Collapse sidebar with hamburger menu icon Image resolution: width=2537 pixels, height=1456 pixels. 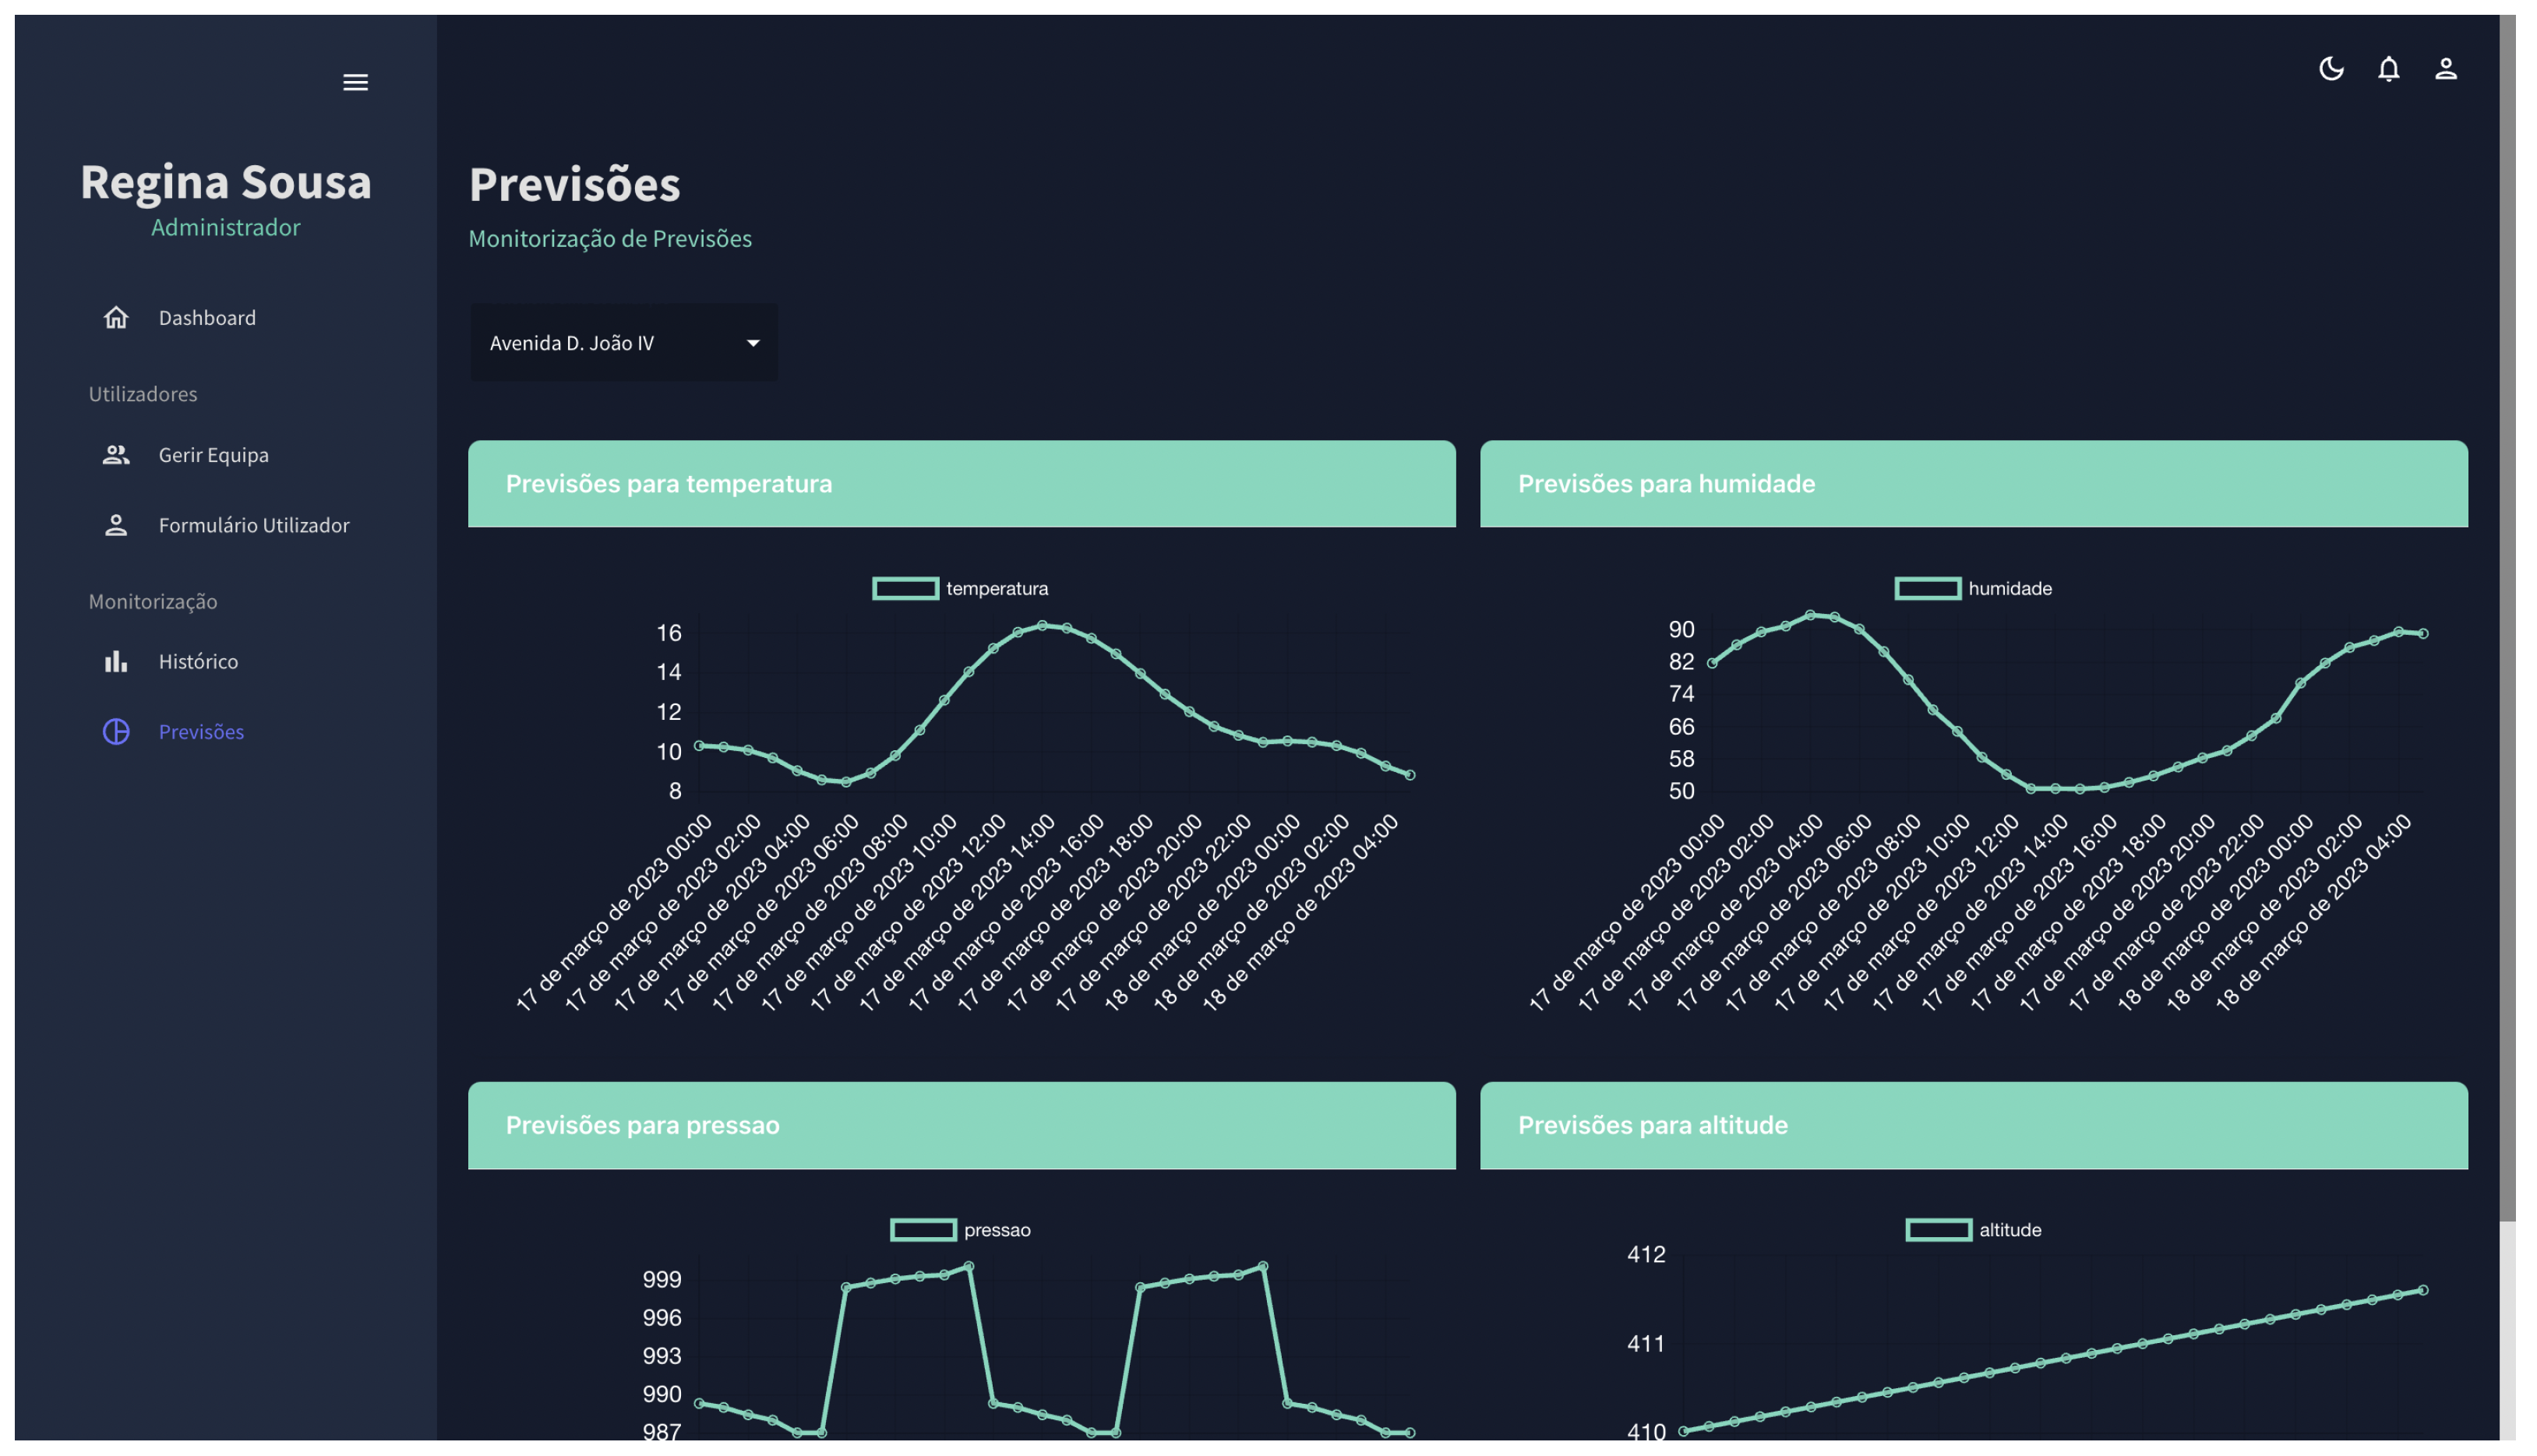tap(355, 82)
